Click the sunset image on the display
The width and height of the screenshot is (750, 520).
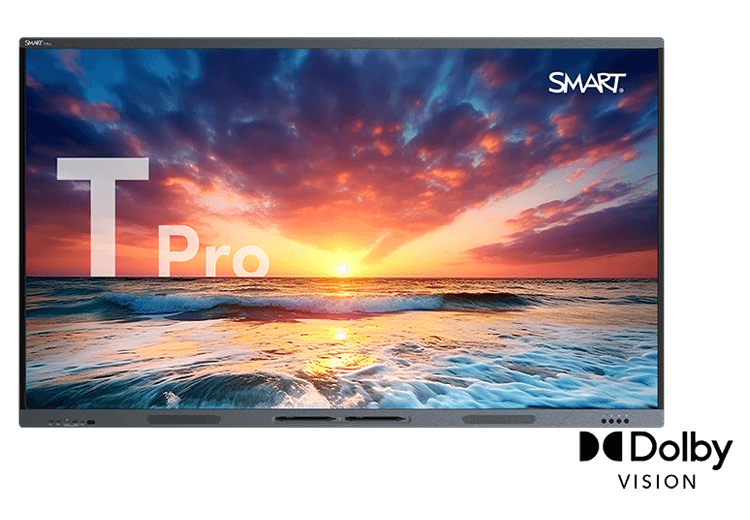(x=342, y=229)
